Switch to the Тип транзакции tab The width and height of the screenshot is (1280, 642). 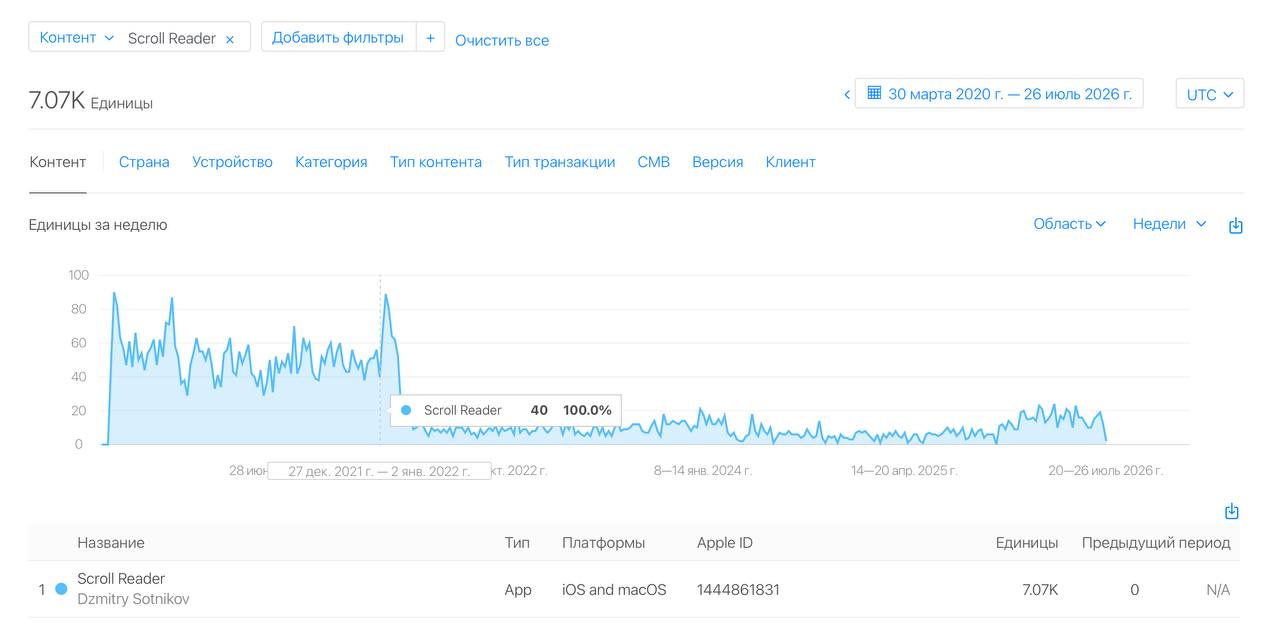(560, 161)
